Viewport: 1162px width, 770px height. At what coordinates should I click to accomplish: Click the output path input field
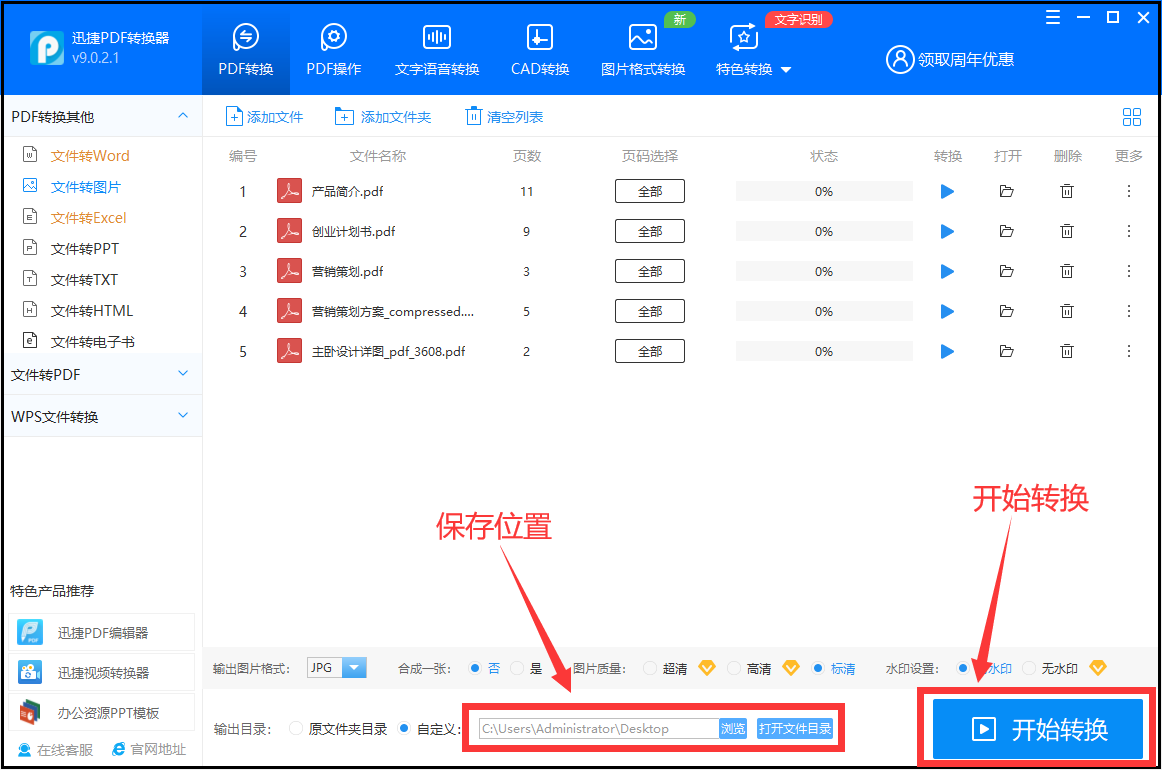[x=599, y=728]
